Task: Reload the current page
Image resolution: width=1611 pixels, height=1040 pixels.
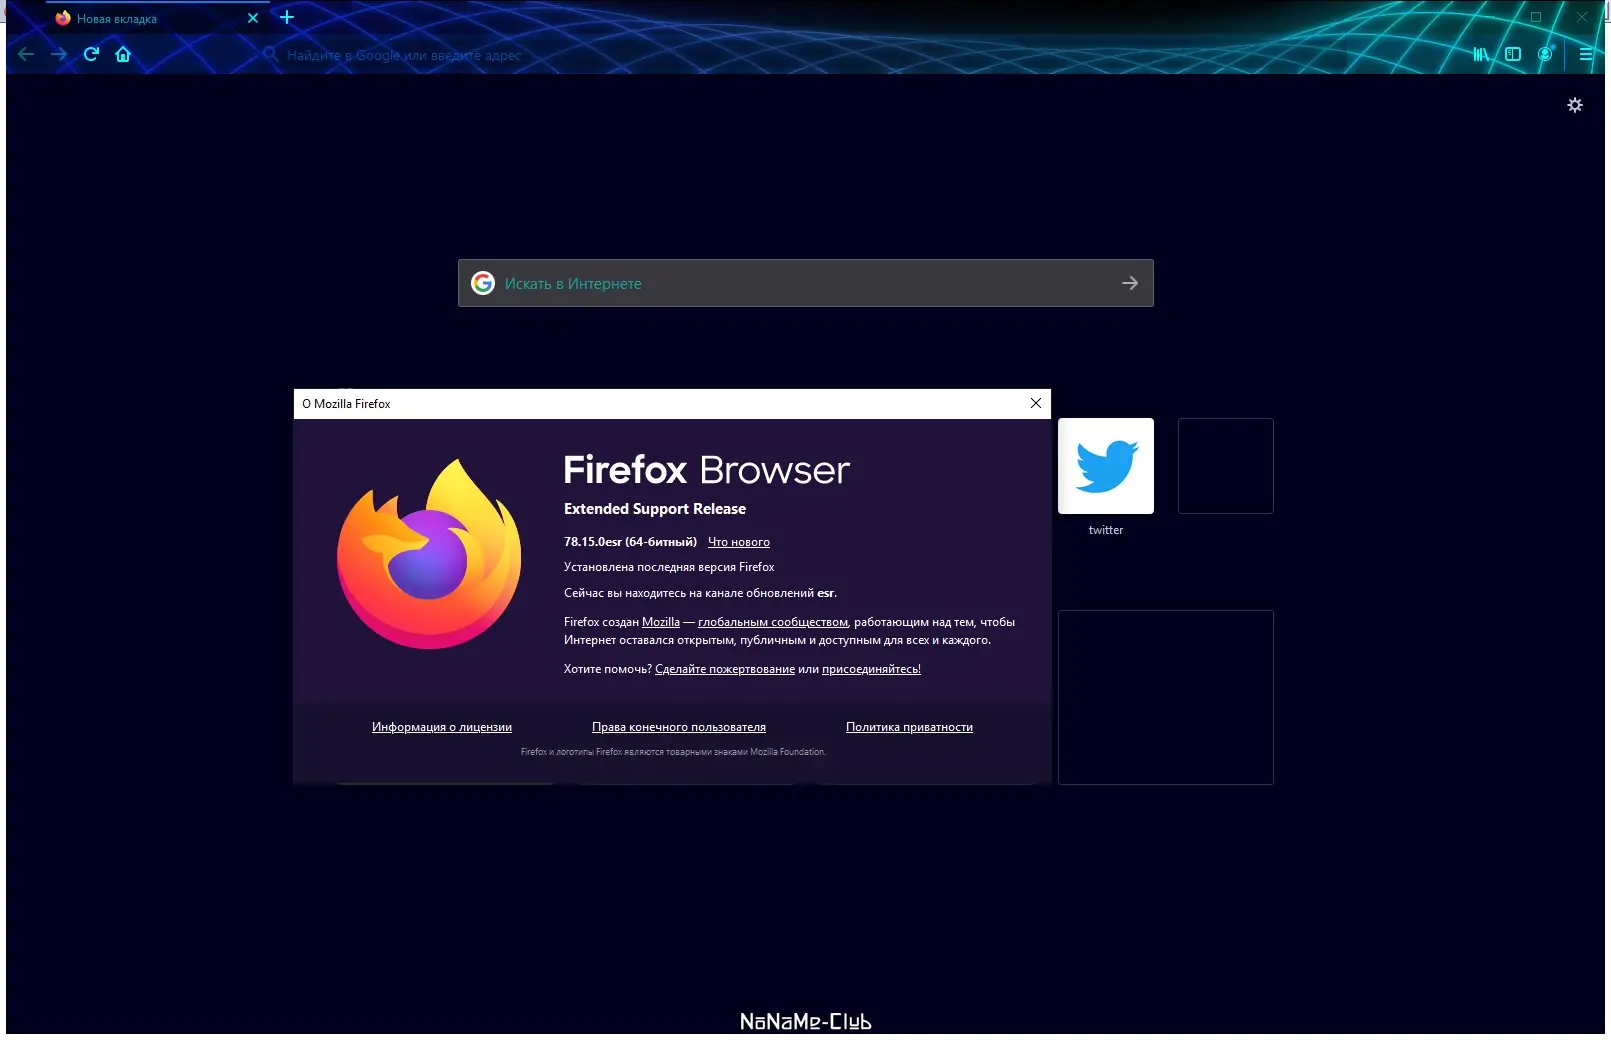Action: (91, 54)
